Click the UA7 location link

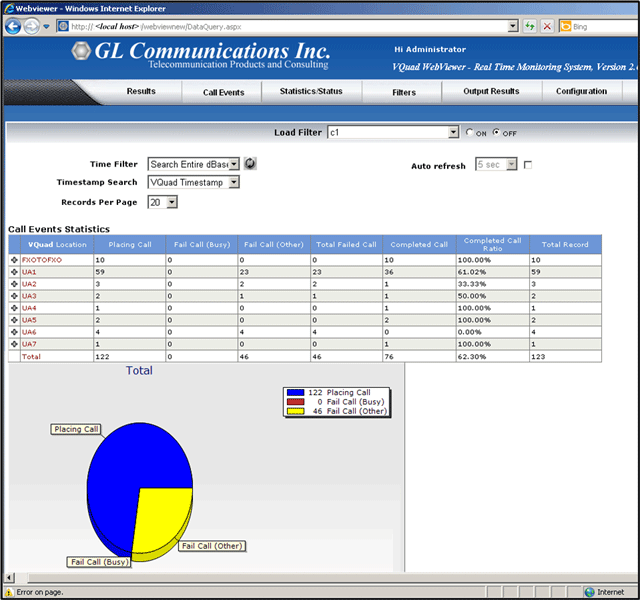pos(29,344)
